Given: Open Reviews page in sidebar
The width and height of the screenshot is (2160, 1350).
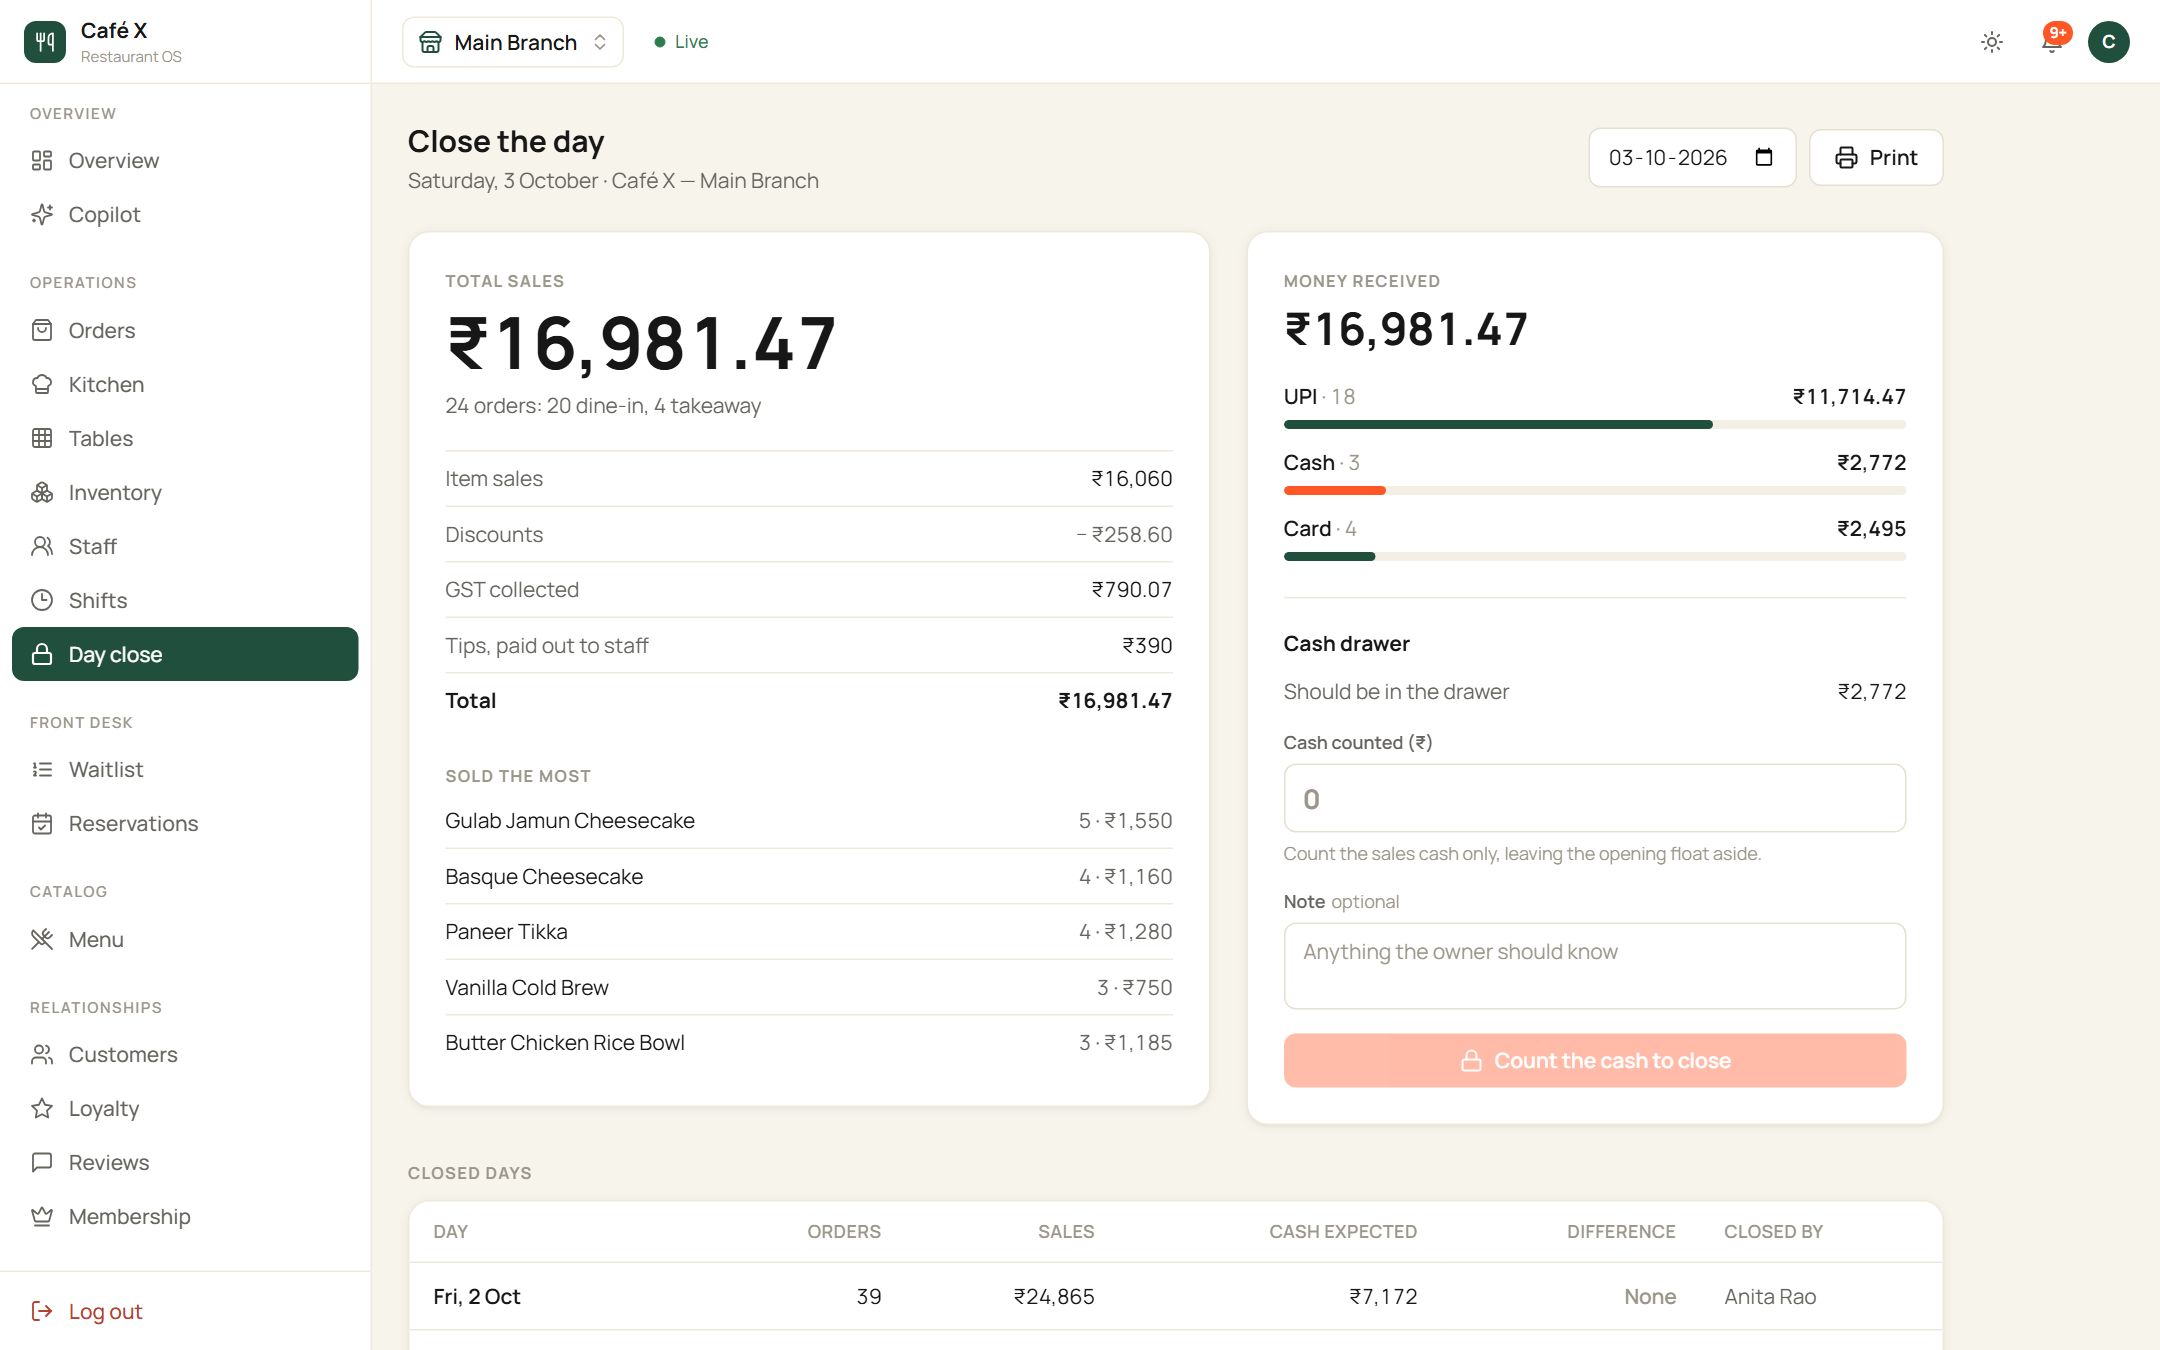Looking at the screenshot, I should pyautogui.click(x=185, y=1162).
